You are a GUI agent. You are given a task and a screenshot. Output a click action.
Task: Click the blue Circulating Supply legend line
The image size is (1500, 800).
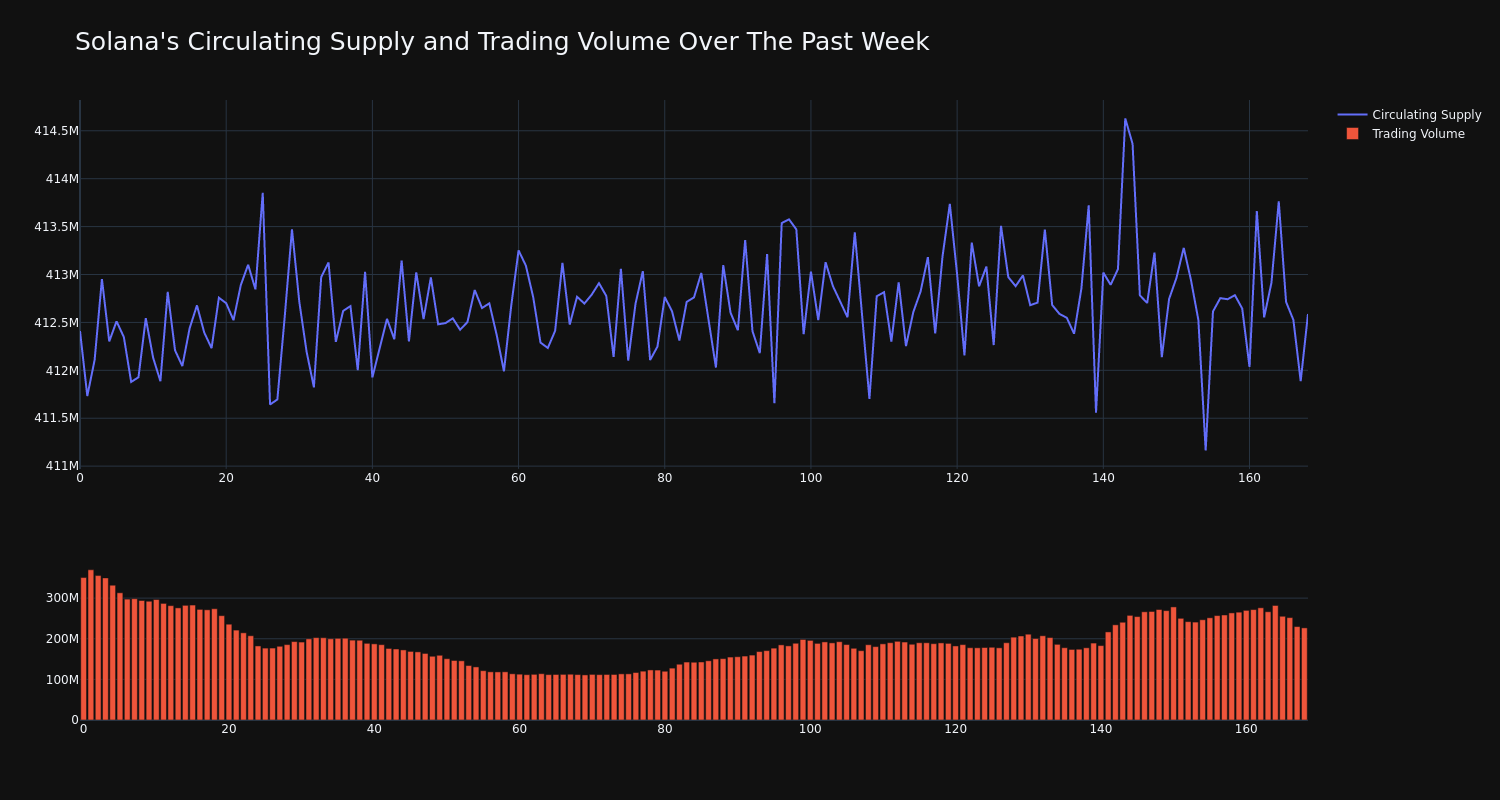(x=1352, y=115)
